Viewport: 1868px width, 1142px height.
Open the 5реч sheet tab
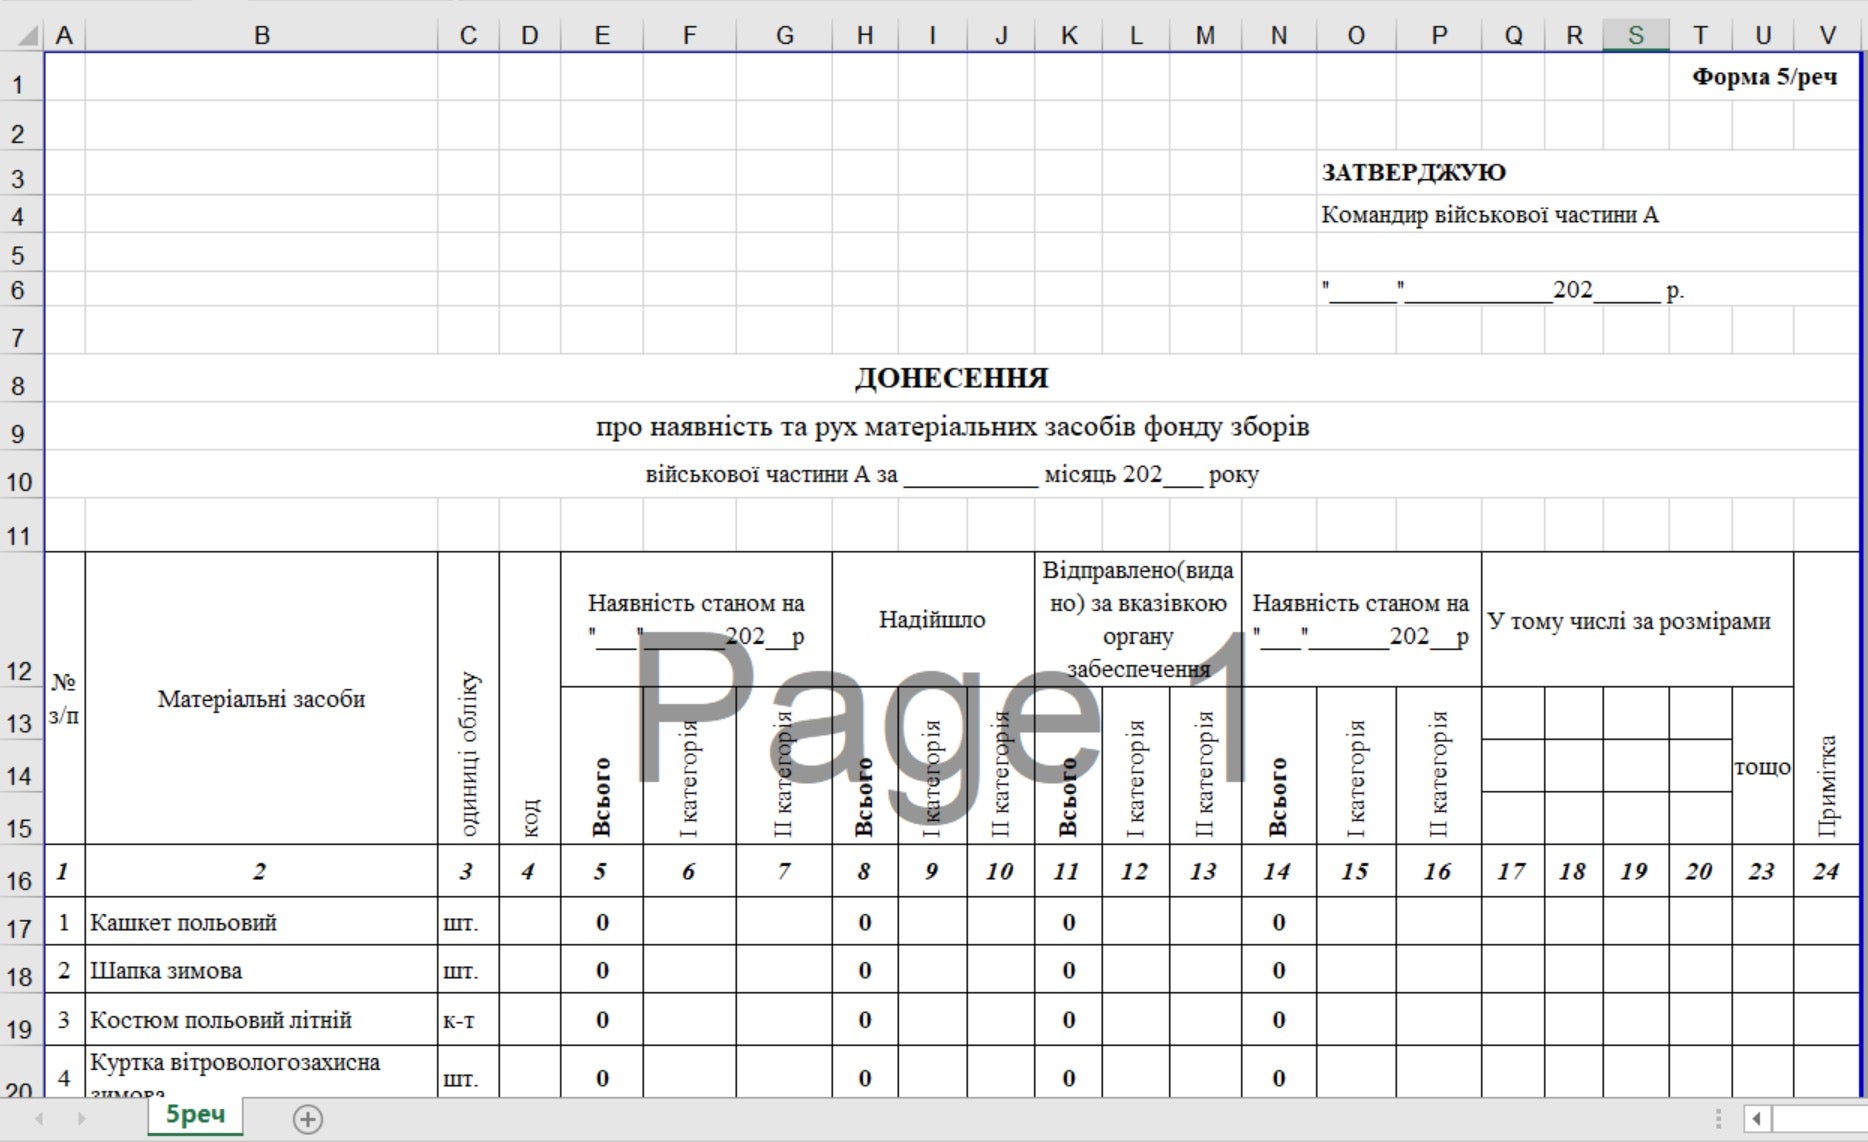pyautogui.click(x=195, y=1115)
